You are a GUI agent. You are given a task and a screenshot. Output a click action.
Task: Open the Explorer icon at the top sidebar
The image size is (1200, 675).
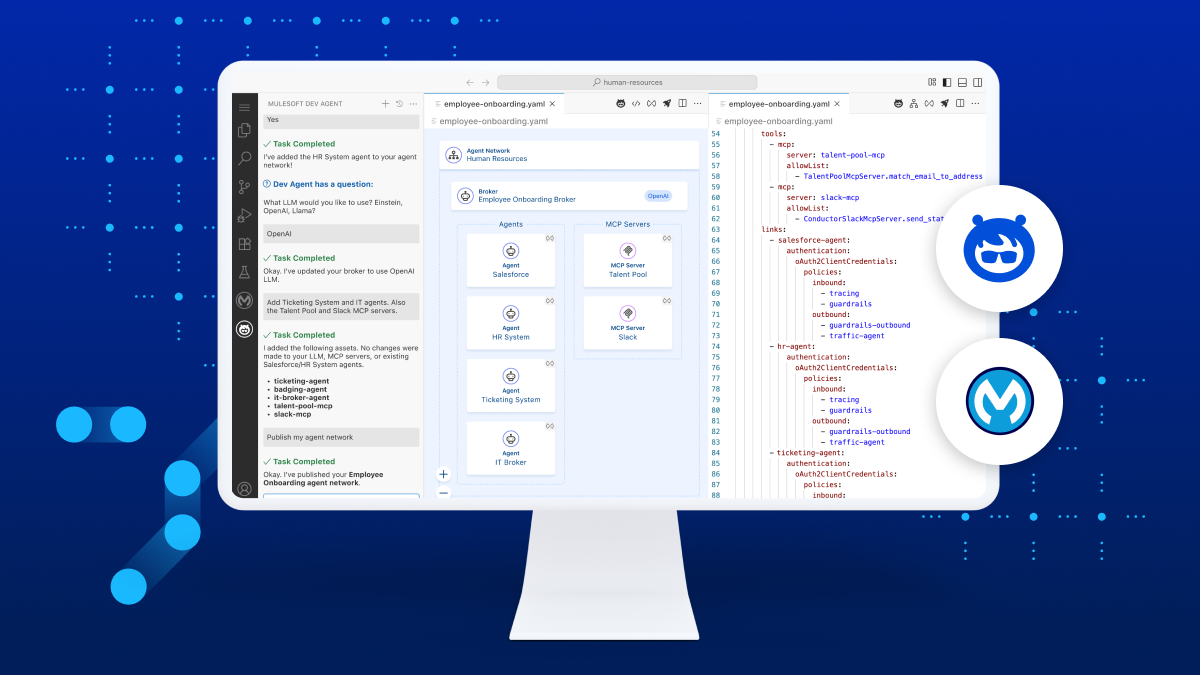click(244, 129)
